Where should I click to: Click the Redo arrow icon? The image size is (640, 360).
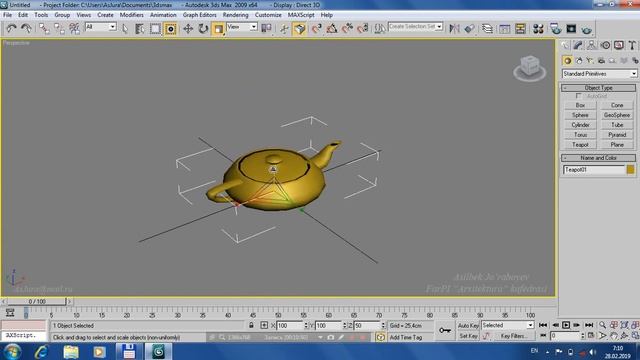[x=26, y=28]
